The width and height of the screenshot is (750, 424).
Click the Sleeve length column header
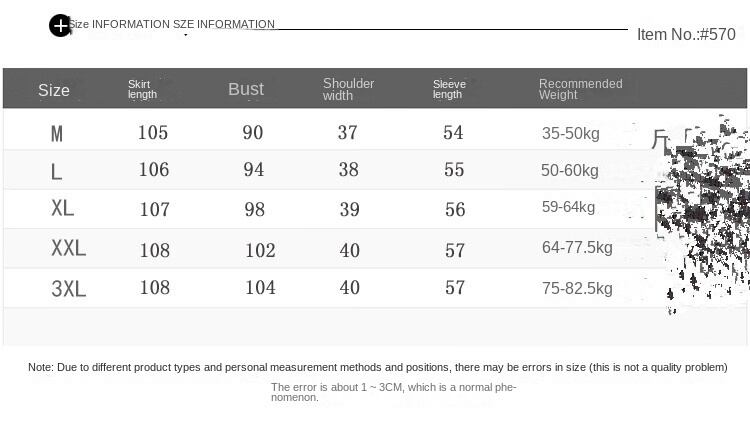(x=449, y=90)
